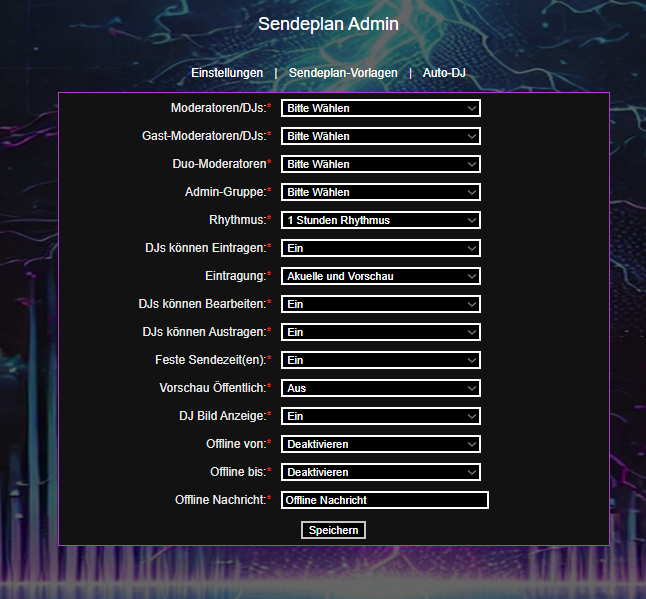Open the Feste Sendezeit(en) dropdown
The height and width of the screenshot is (599, 646).
(x=381, y=360)
